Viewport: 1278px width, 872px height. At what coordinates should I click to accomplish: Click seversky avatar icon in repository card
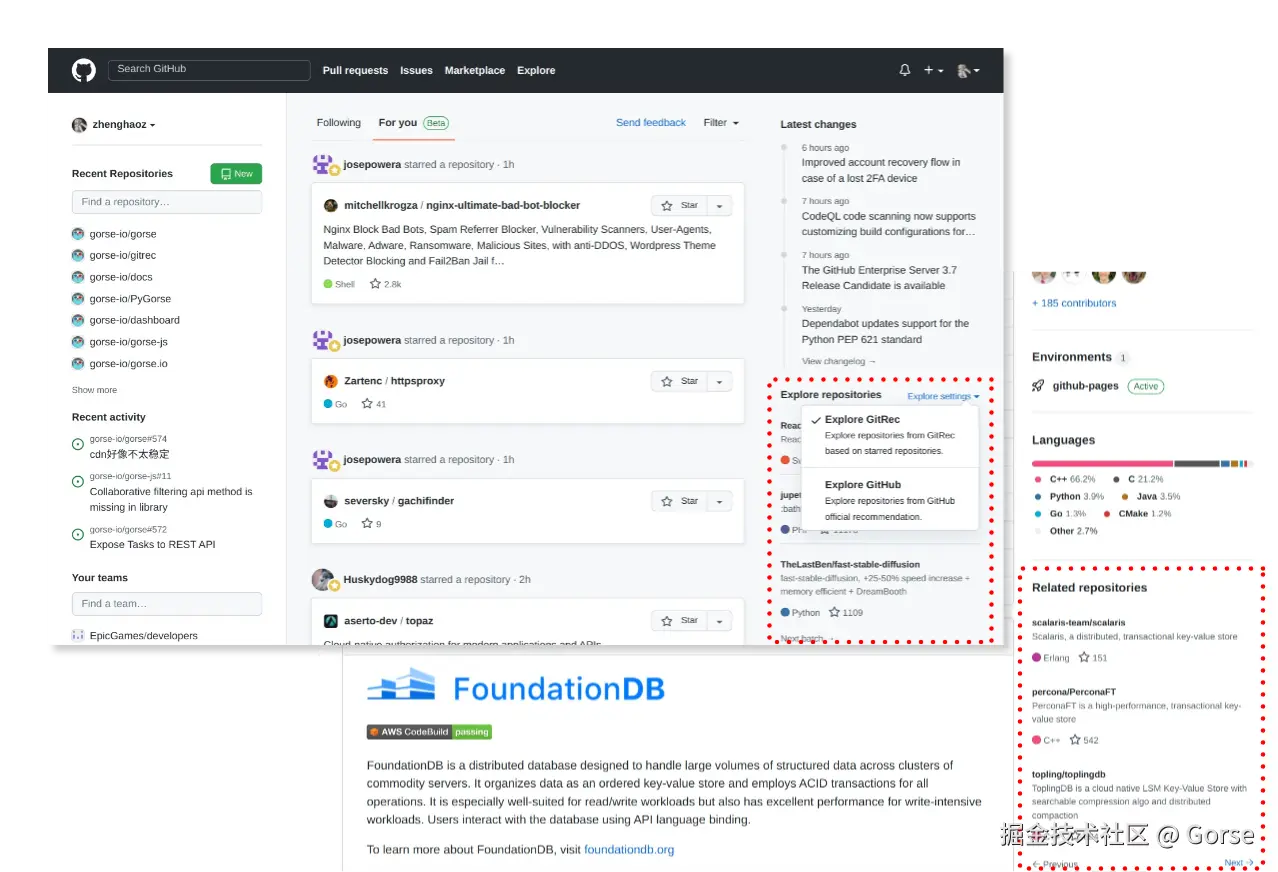click(331, 501)
